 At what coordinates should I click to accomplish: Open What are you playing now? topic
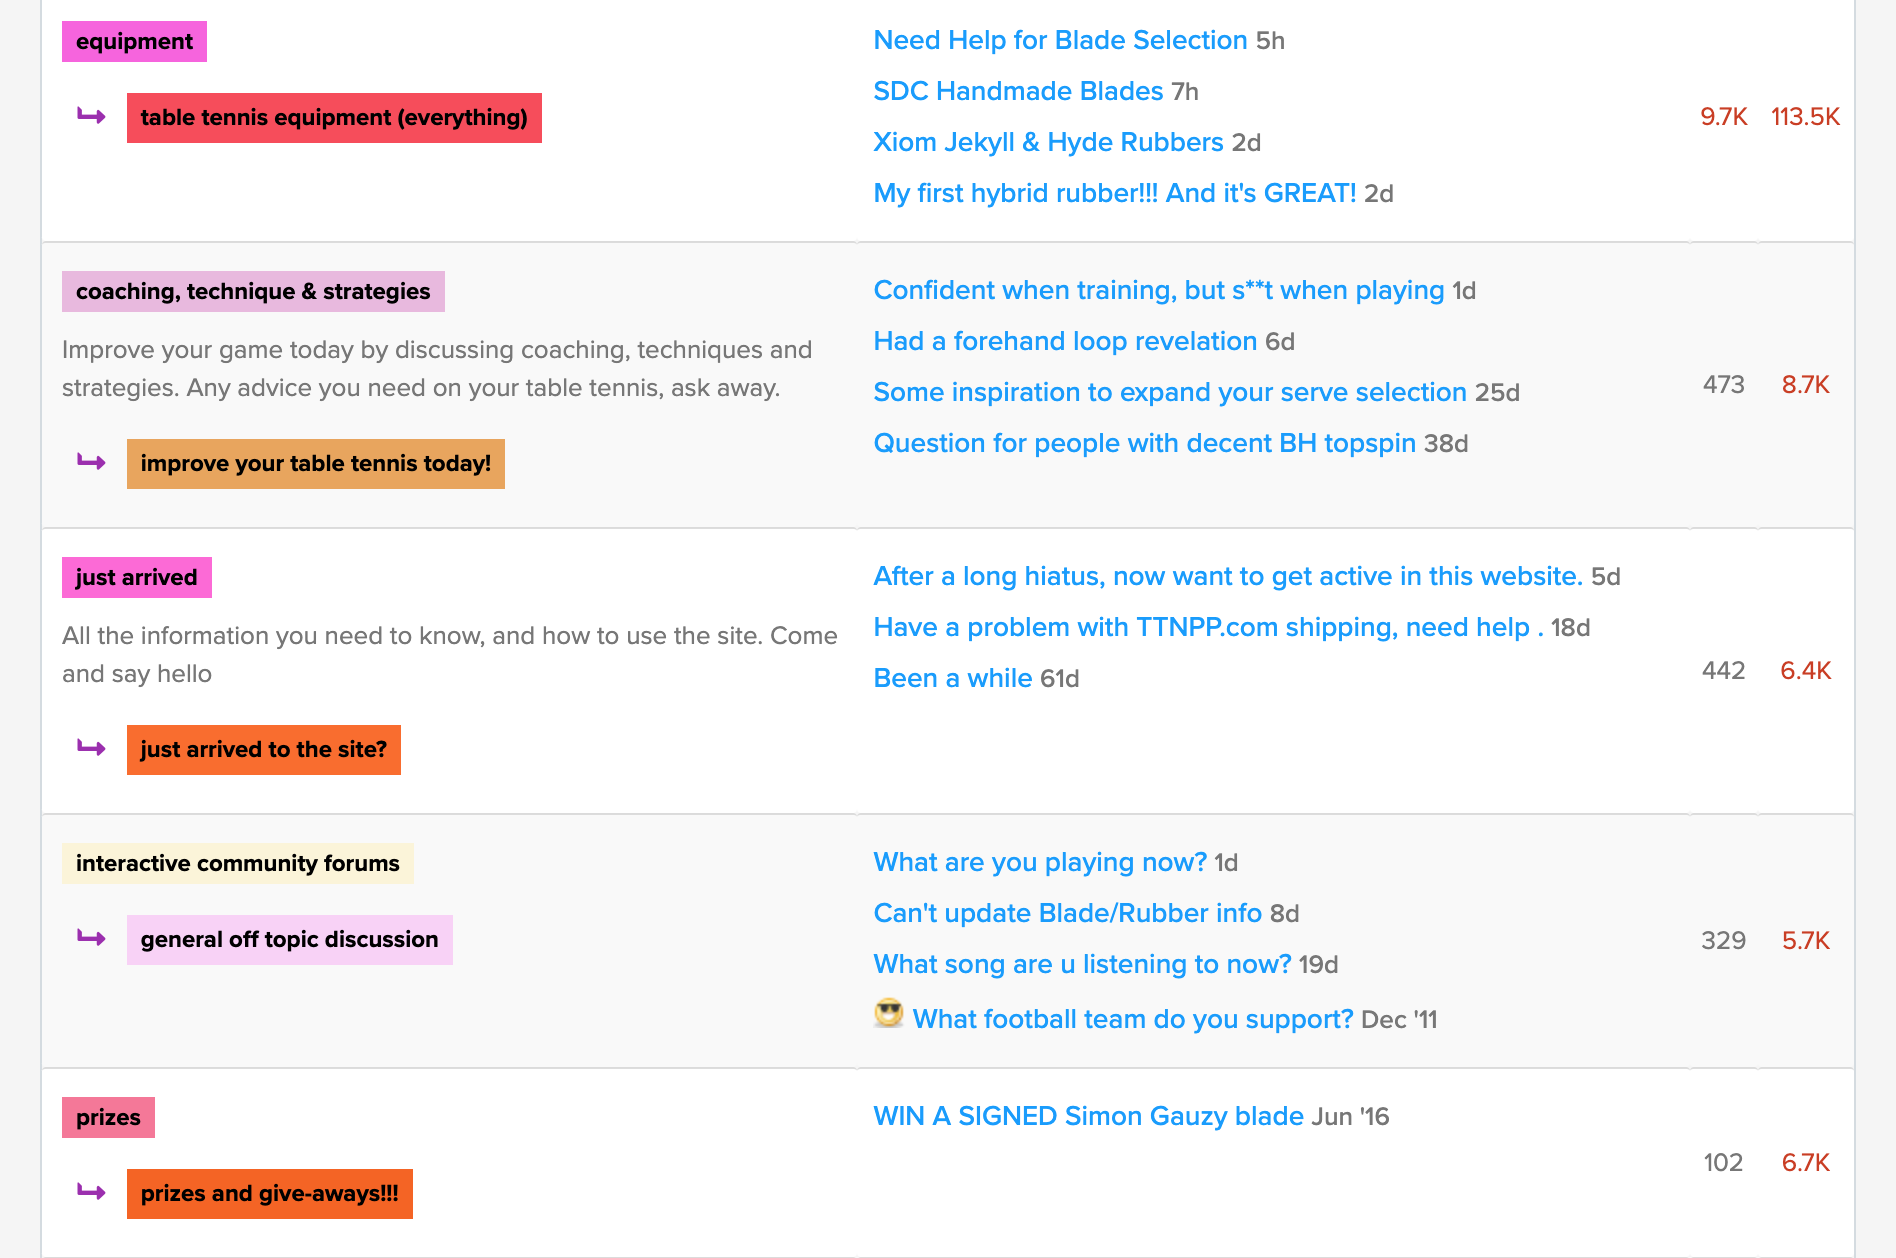coord(1040,862)
